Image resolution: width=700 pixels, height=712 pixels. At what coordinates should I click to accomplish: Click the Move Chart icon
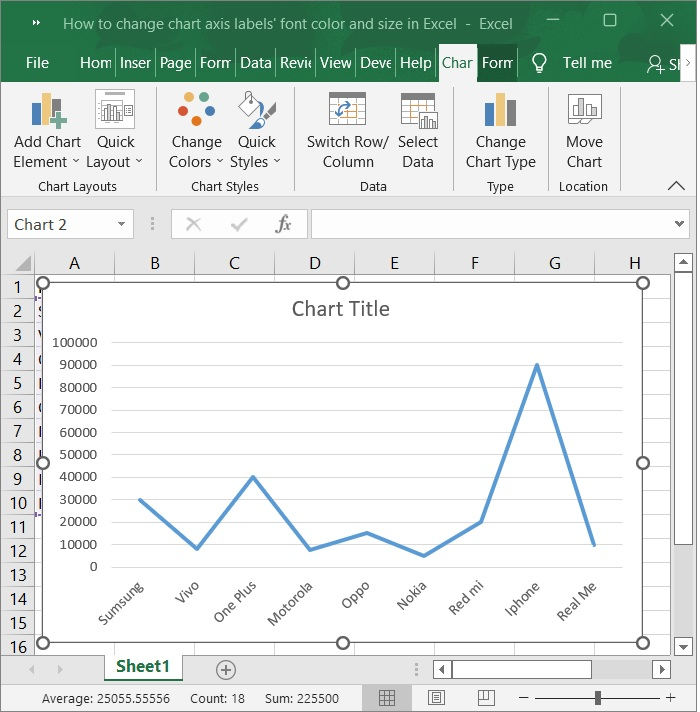584,110
